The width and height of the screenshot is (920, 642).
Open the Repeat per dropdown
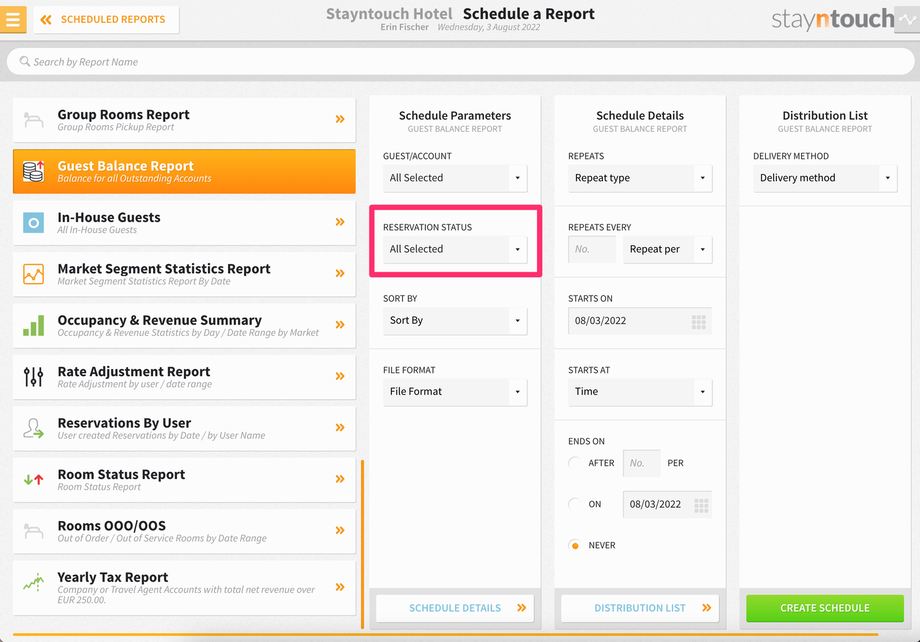pyautogui.click(x=667, y=249)
